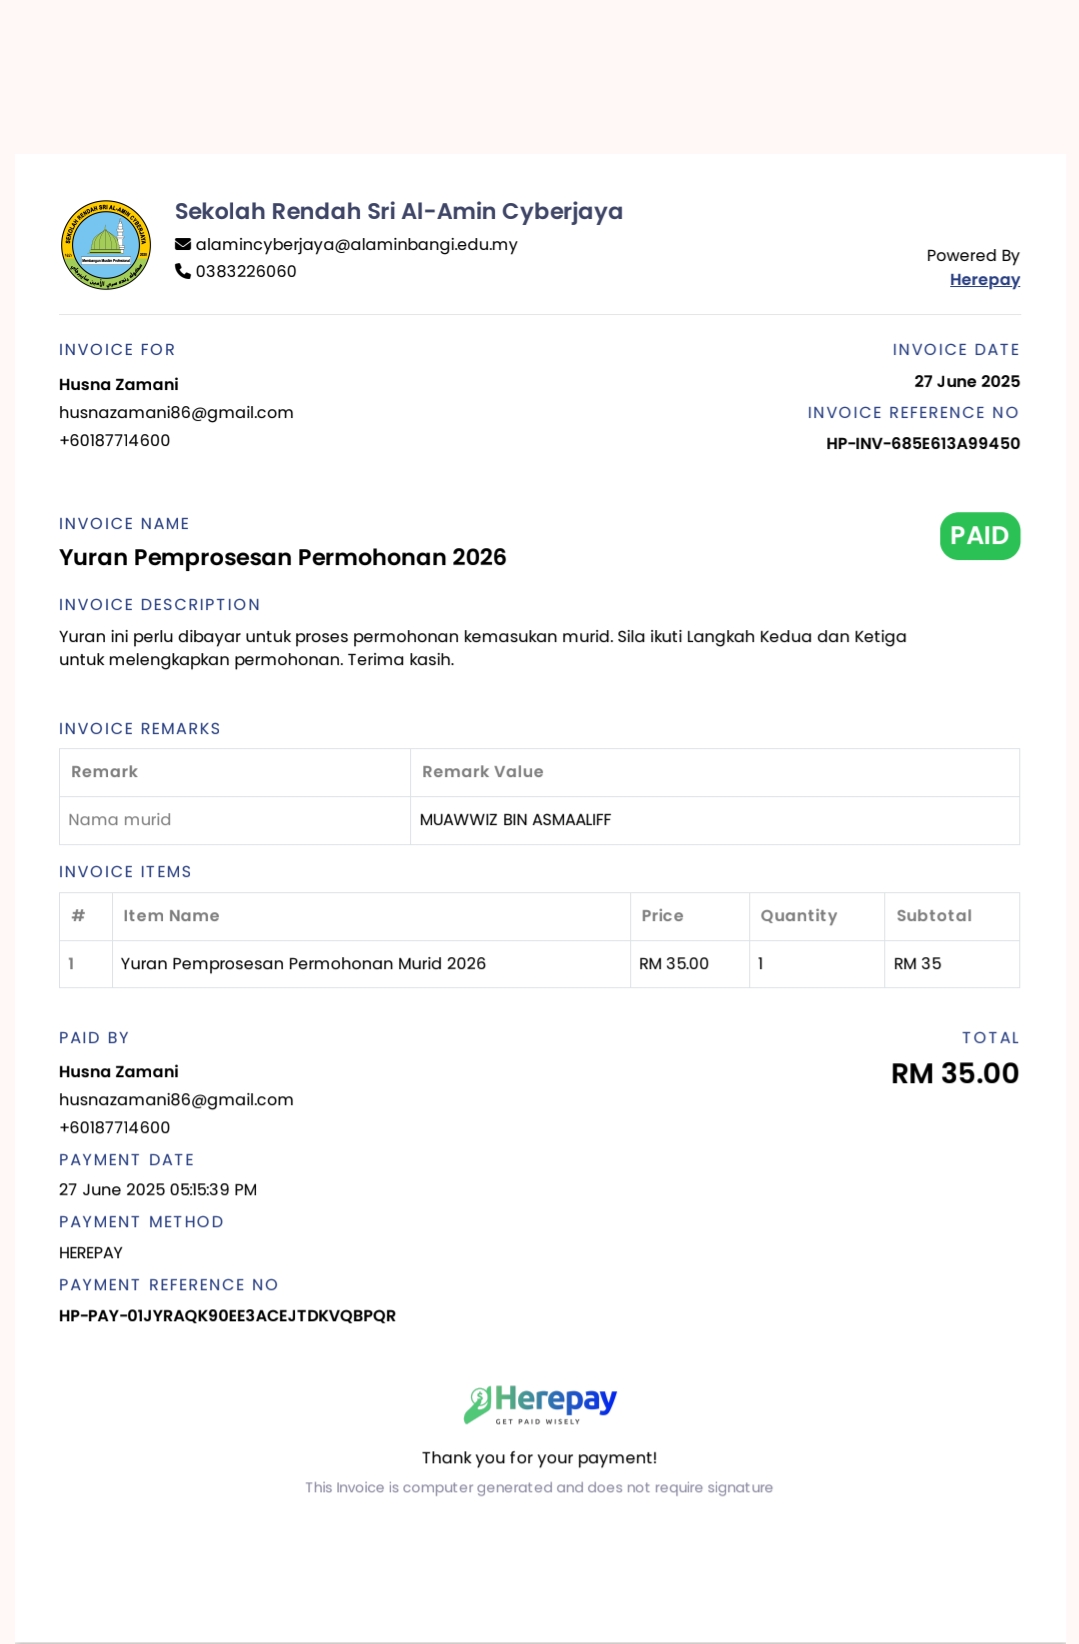Click the Subtotal column header
This screenshot has width=1079, height=1644.
coord(934,916)
